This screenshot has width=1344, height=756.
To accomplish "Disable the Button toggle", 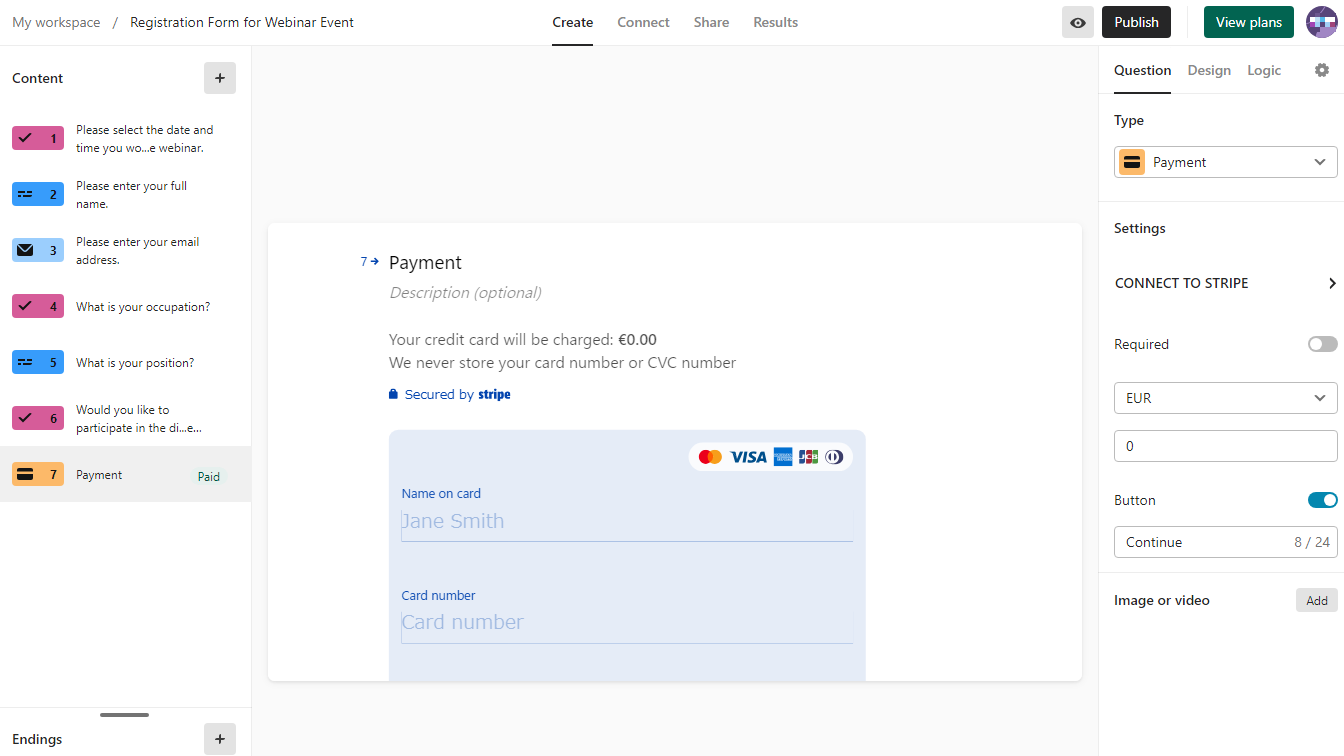I will click(1322, 500).
